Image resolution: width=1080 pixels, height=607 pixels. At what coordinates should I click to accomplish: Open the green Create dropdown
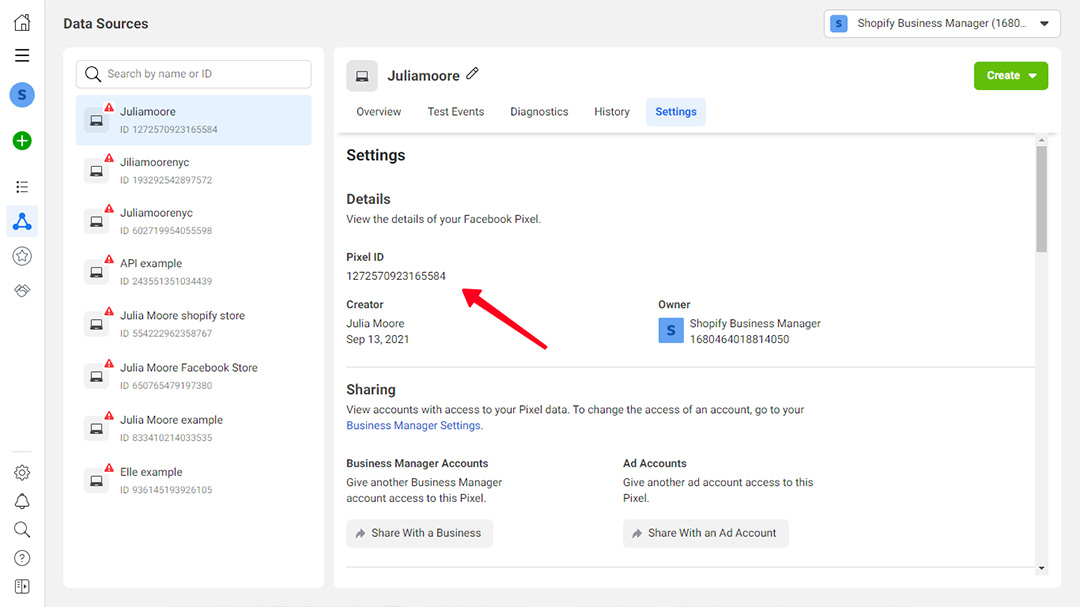tap(1010, 76)
